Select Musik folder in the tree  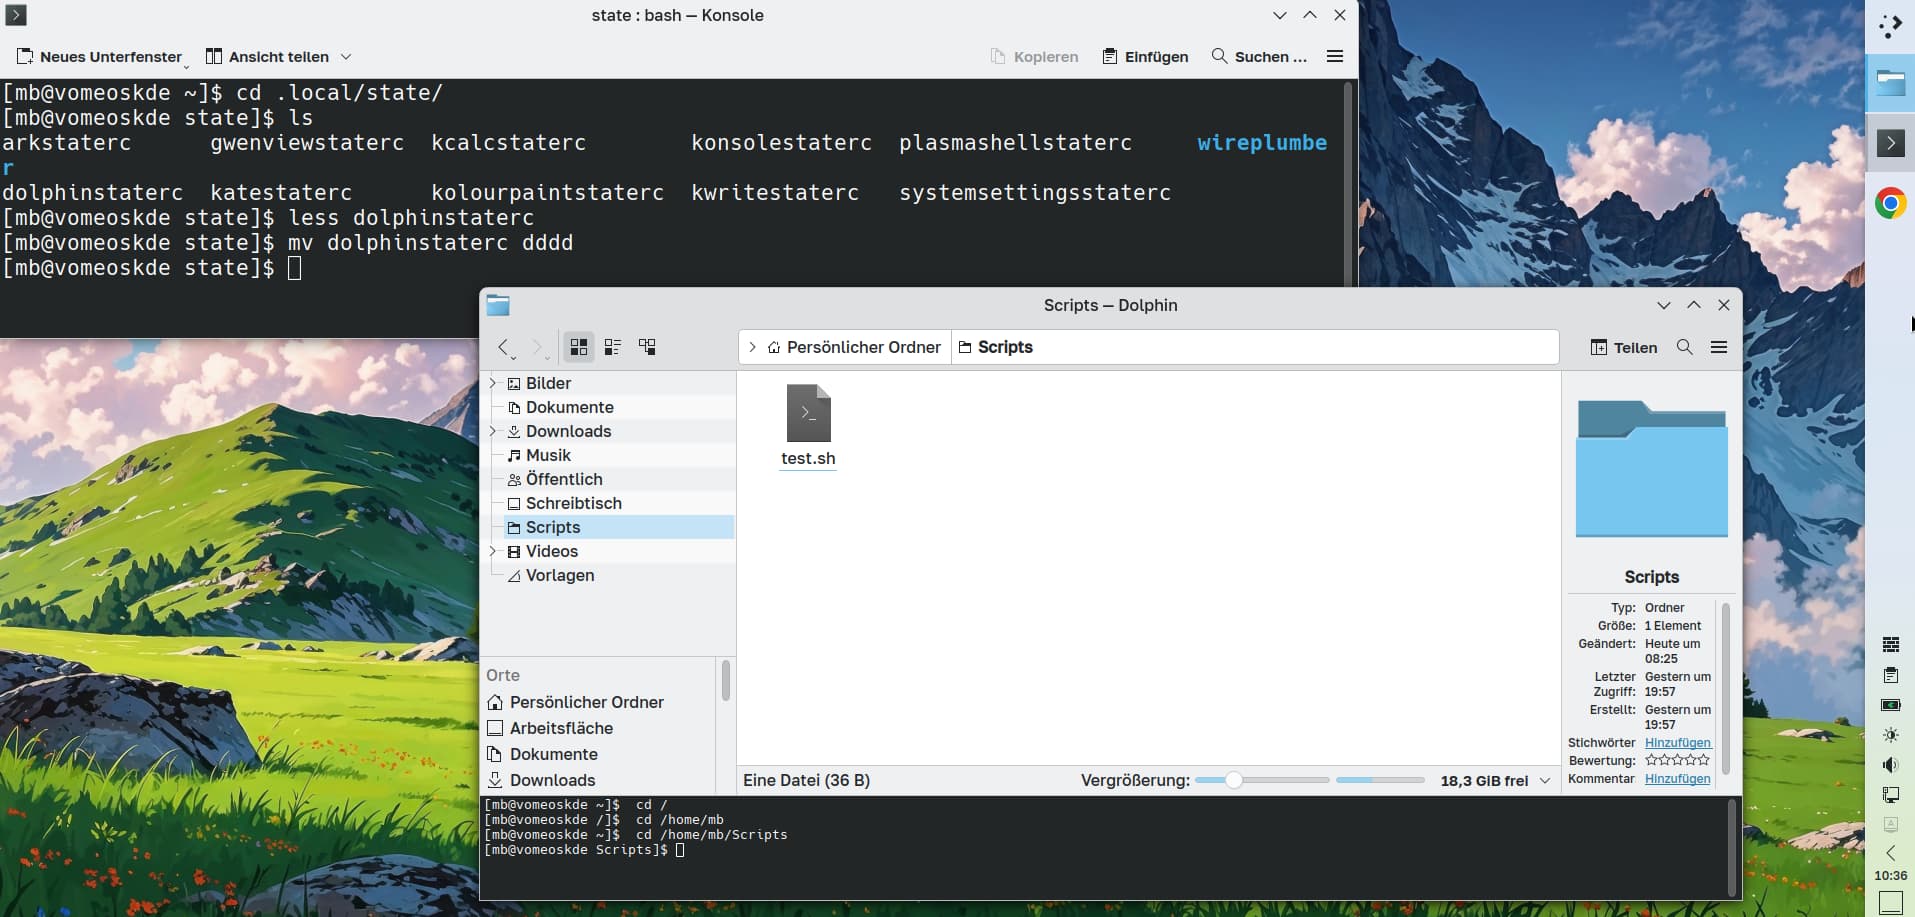548,455
